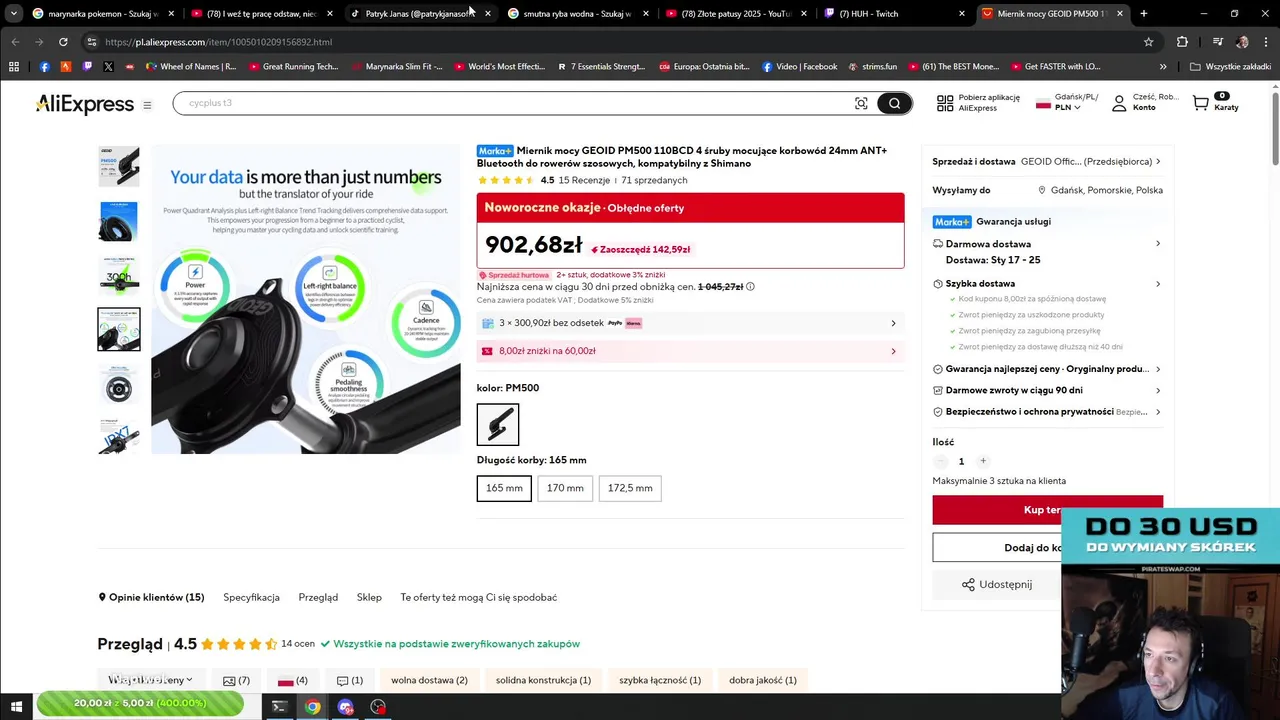Select 170 mm crank length
The width and height of the screenshot is (1280, 720).
pos(565,488)
